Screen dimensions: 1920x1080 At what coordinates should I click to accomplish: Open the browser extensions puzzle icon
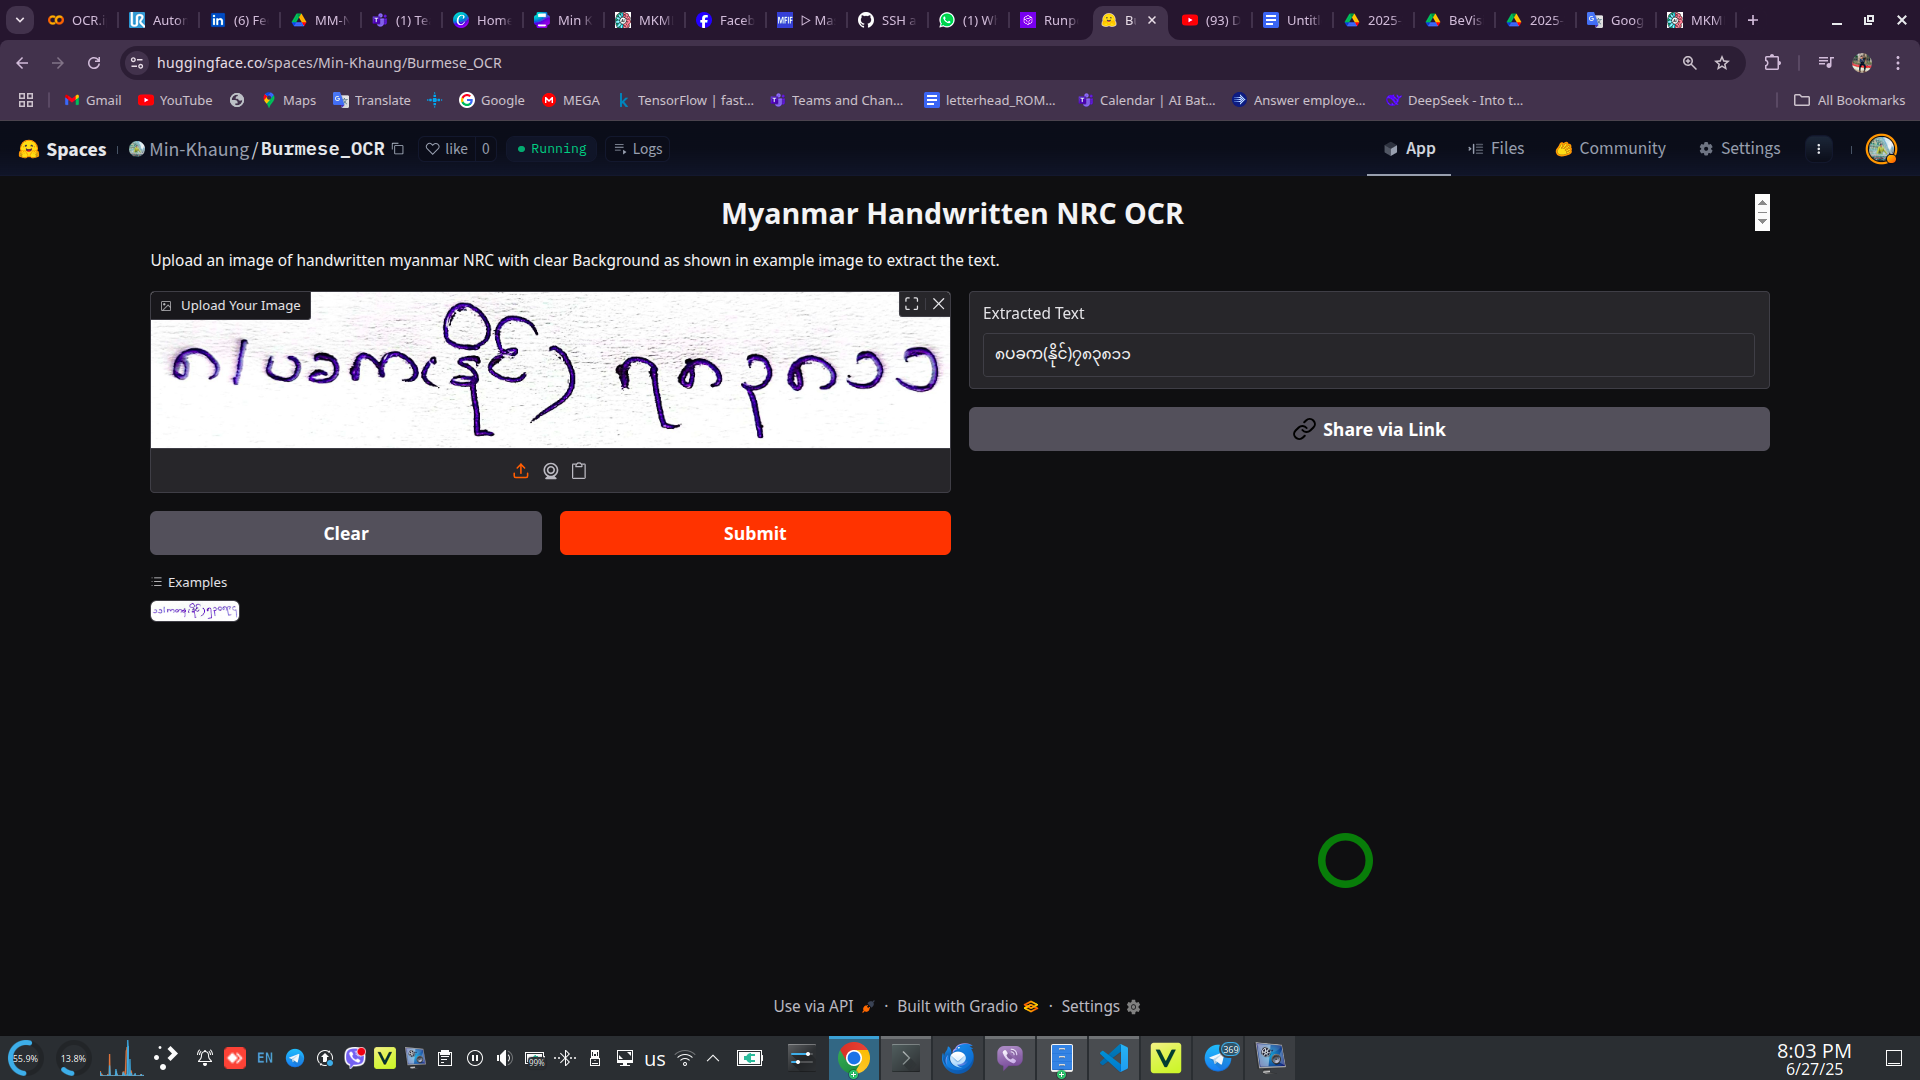pos(1772,63)
